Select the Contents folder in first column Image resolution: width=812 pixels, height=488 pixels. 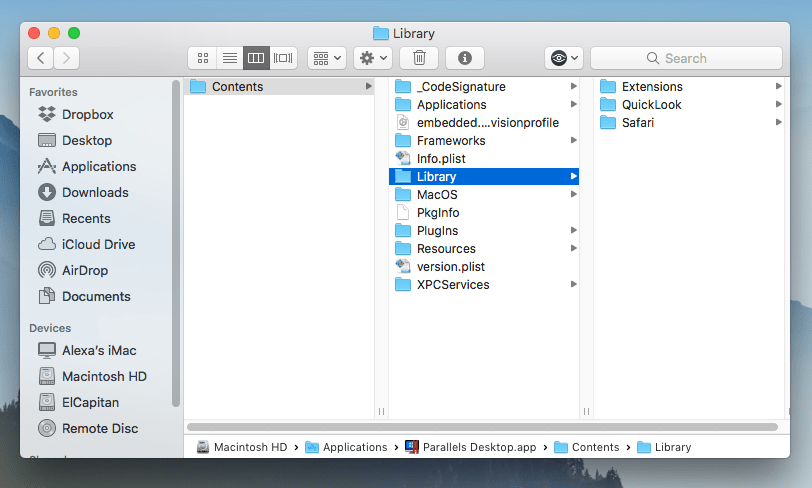(279, 87)
